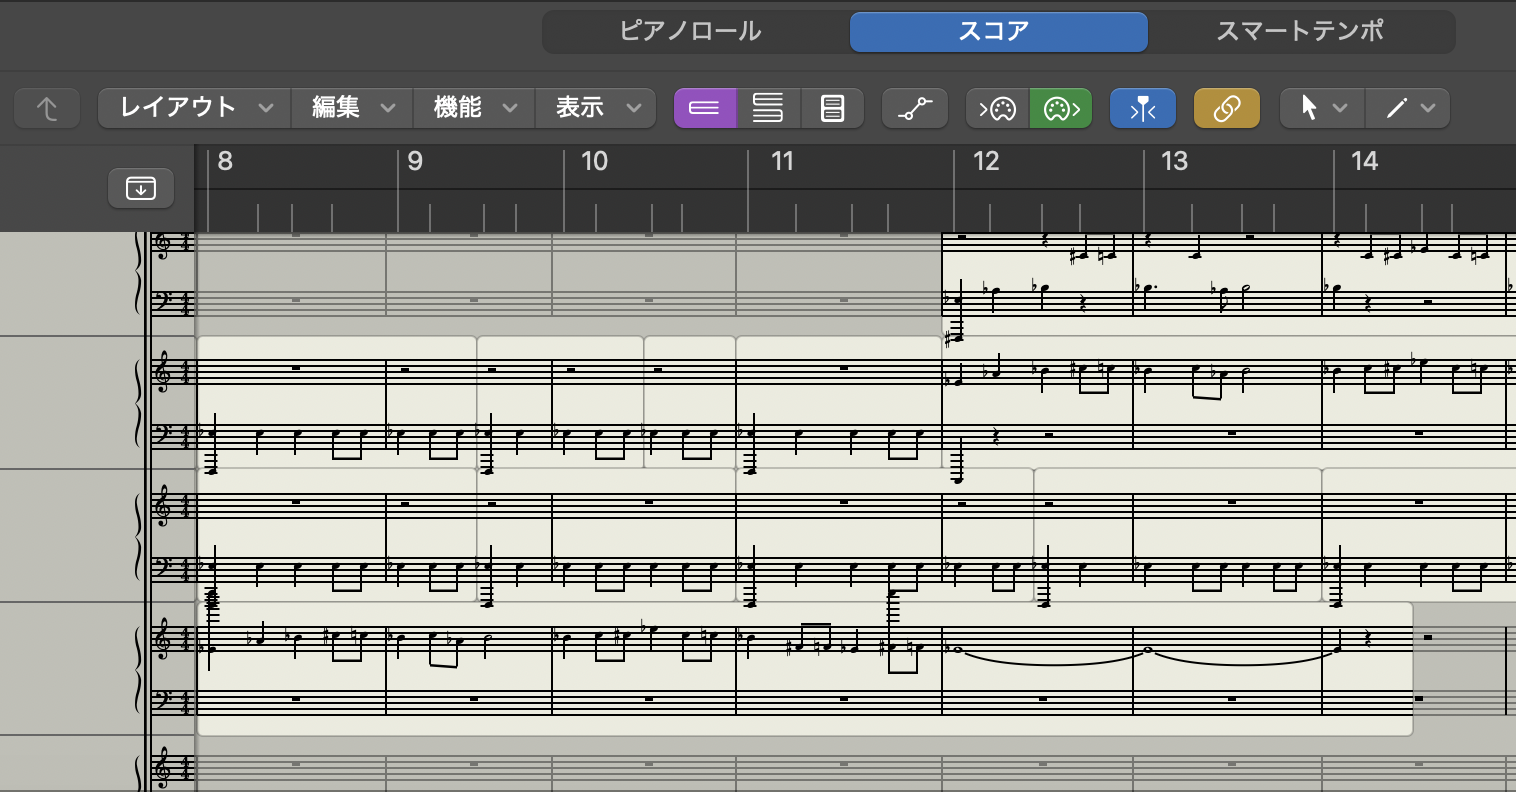Open the pencil tool dropdown
The width and height of the screenshot is (1516, 792).
1408,108
